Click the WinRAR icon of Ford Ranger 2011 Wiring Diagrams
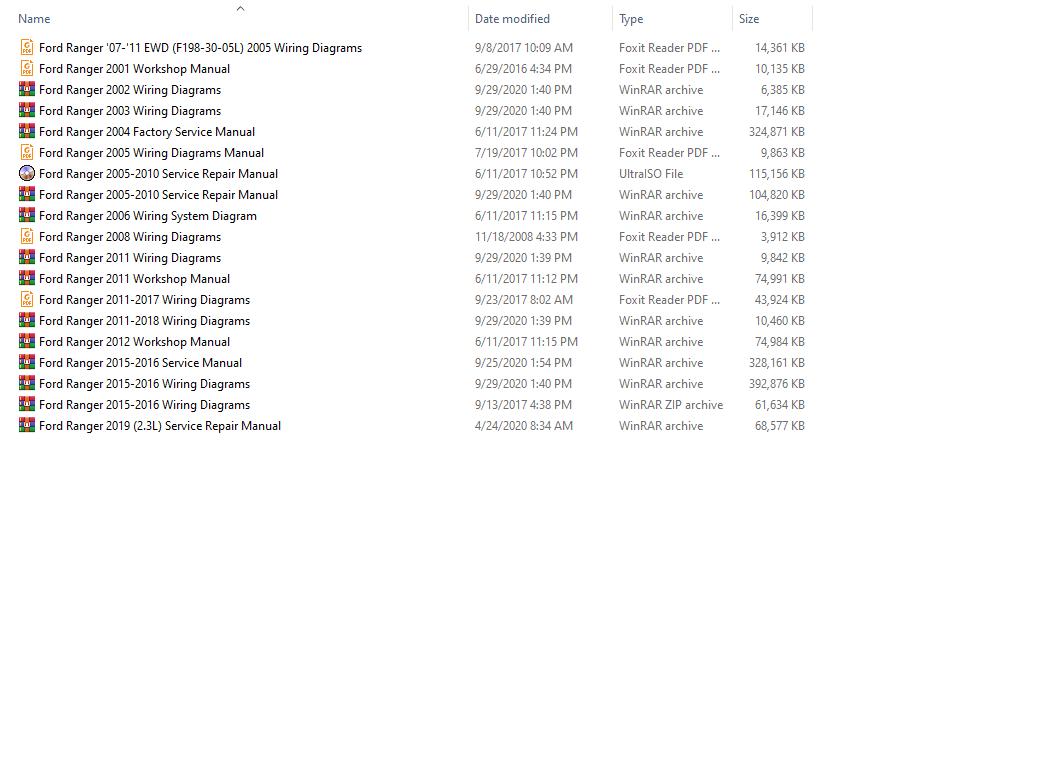1043x780 pixels. [x=27, y=257]
